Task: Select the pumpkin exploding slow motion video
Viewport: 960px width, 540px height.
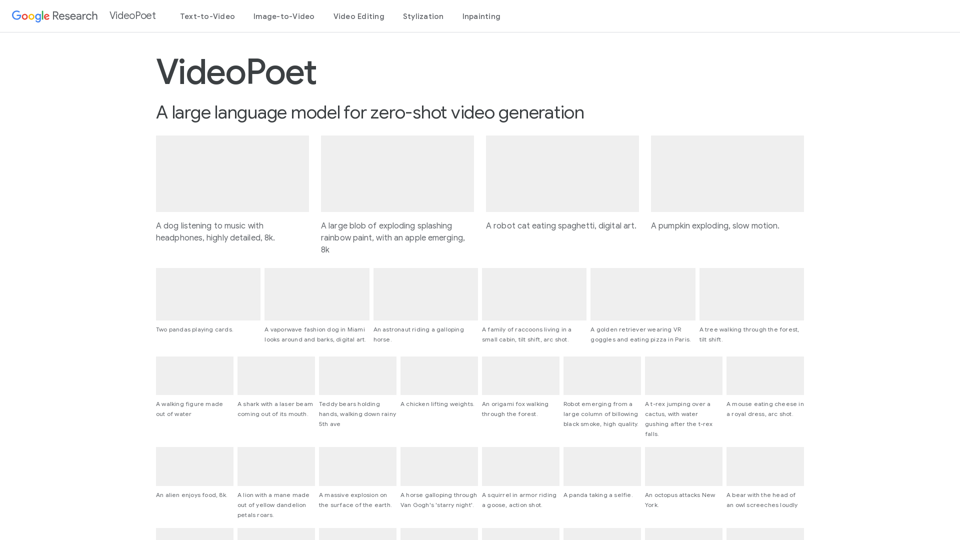Action: click(727, 174)
